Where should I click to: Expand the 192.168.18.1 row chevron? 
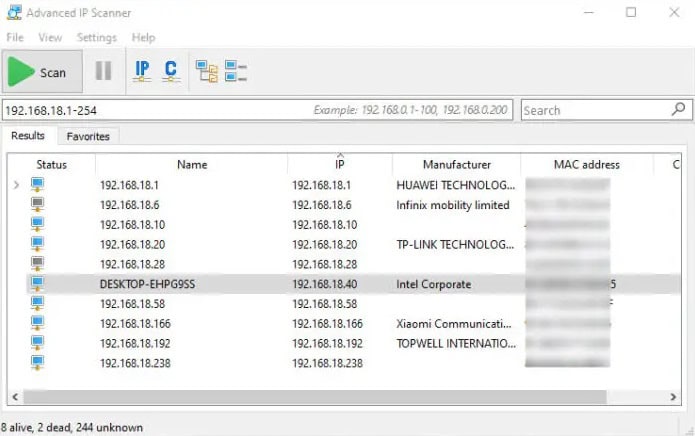[x=16, y=185]
